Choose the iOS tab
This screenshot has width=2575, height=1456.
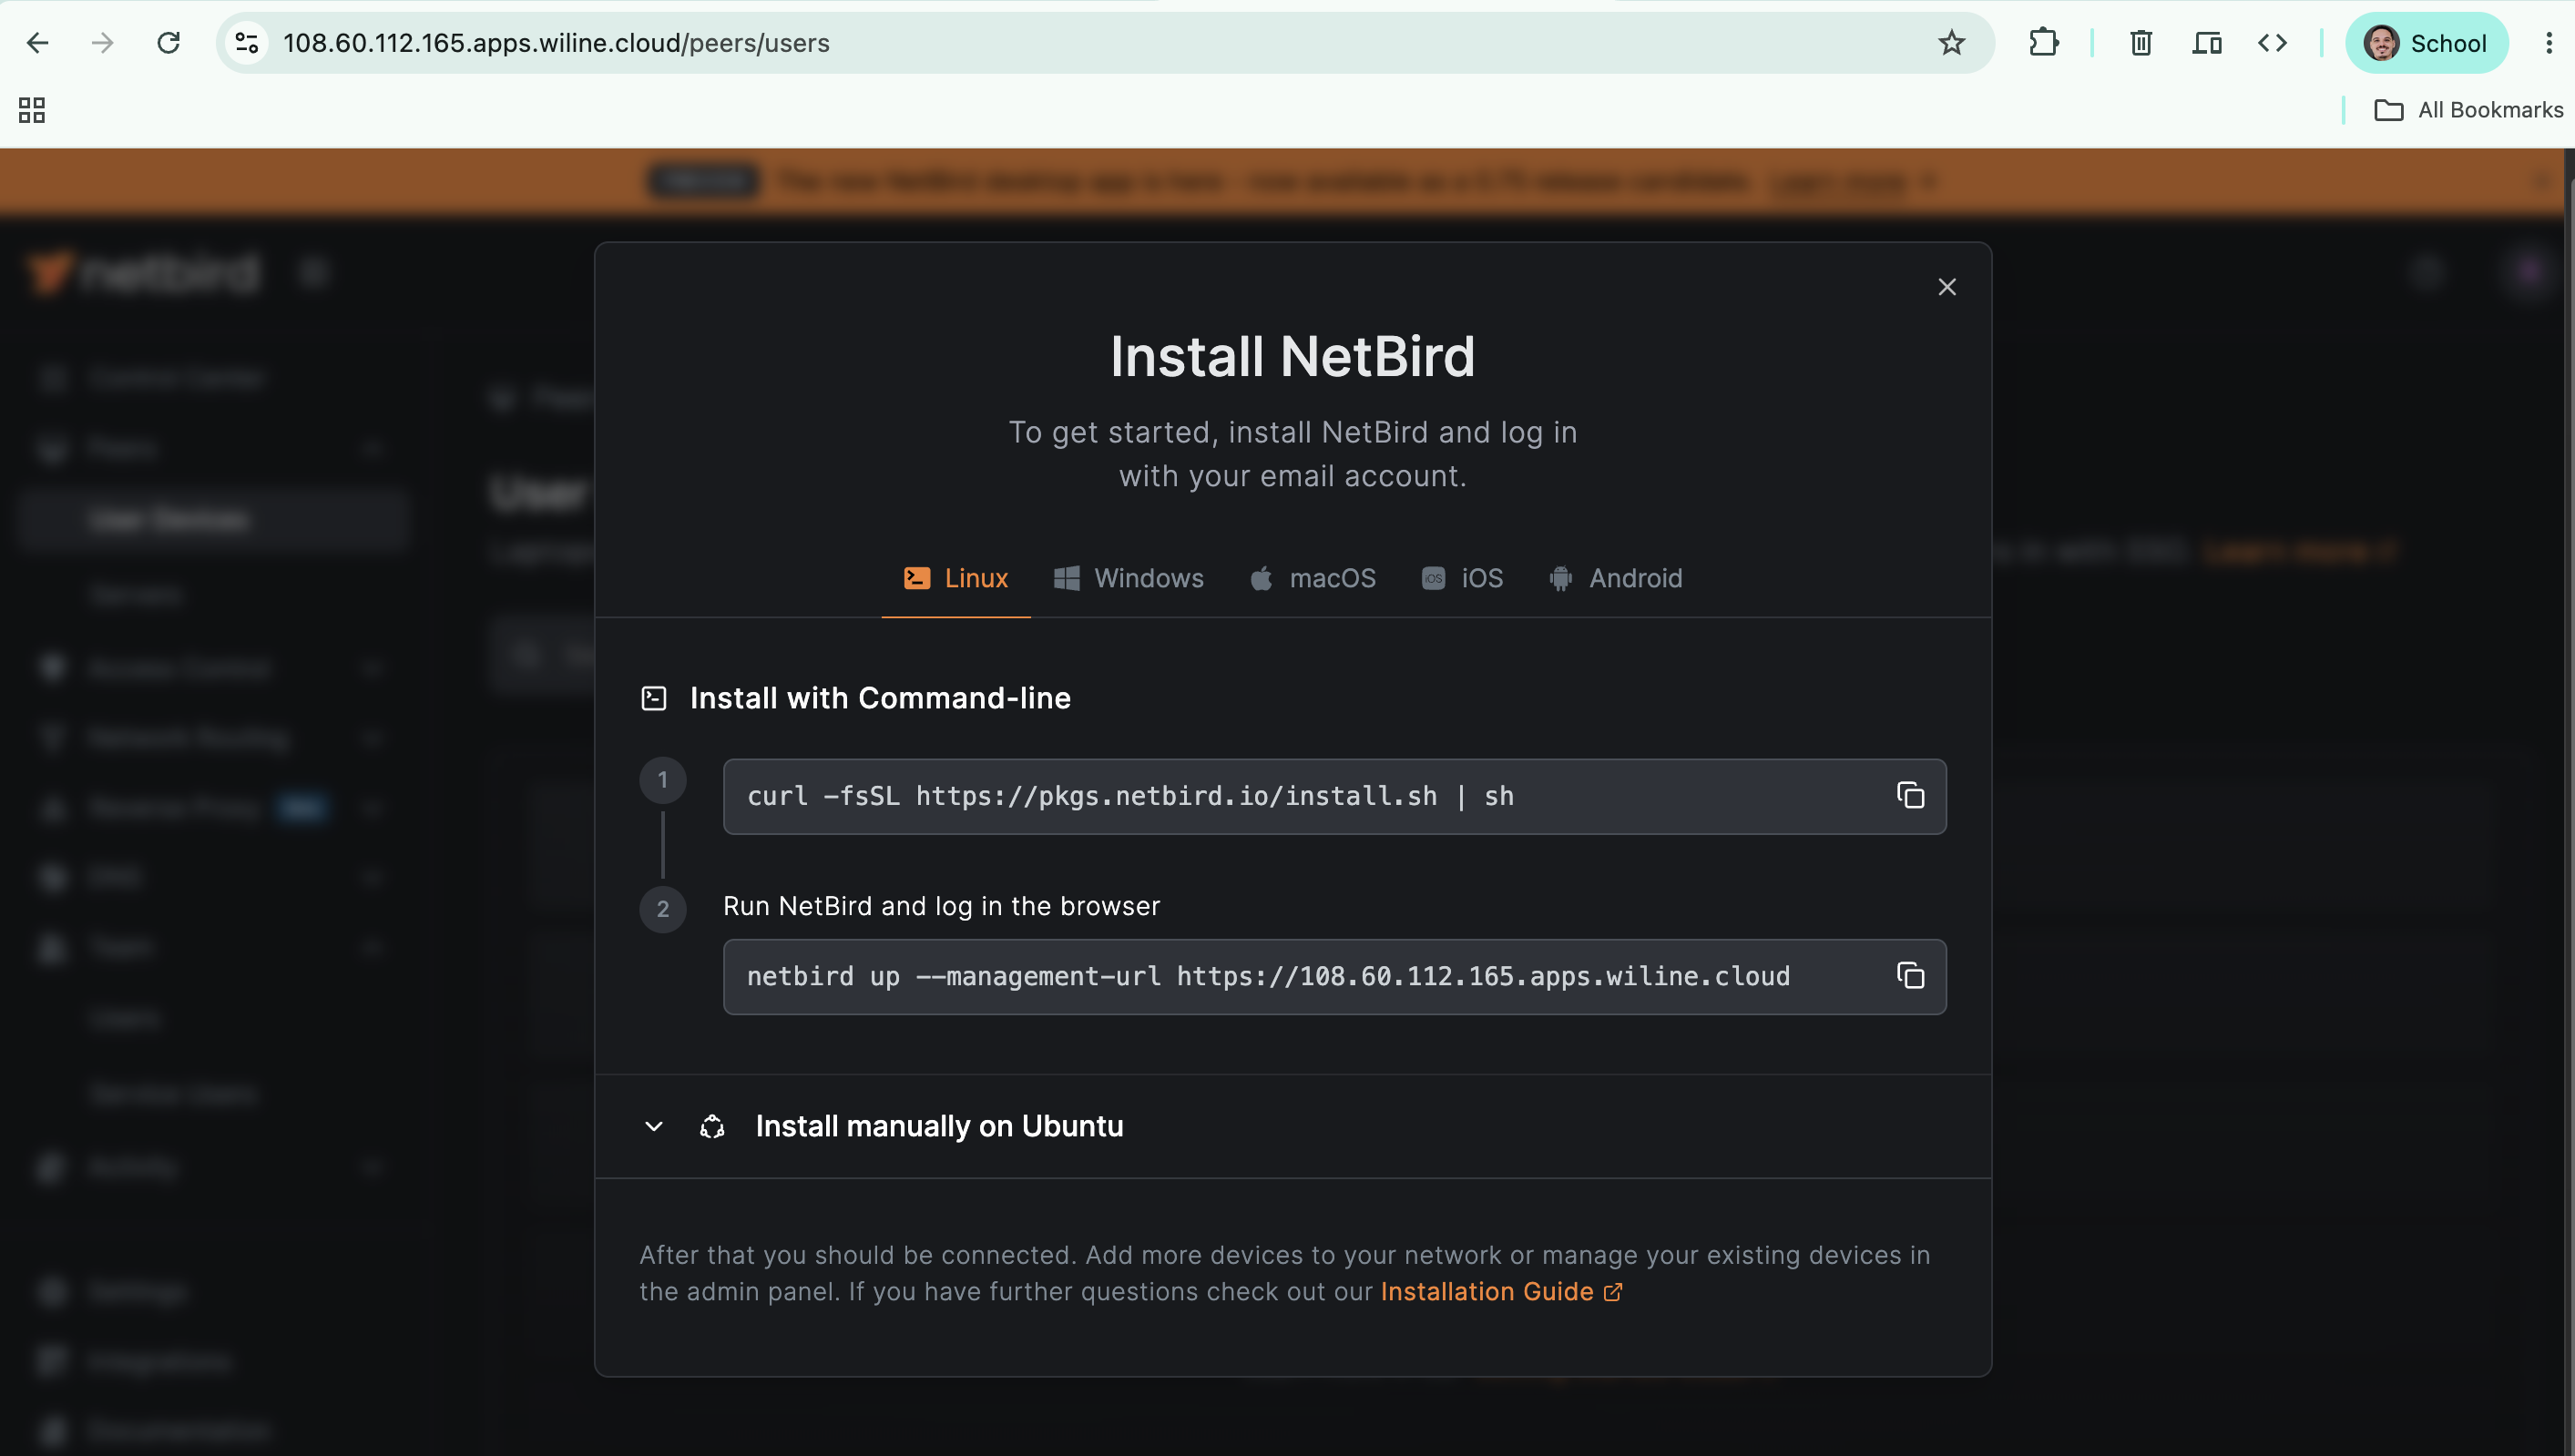[1462, 578]
